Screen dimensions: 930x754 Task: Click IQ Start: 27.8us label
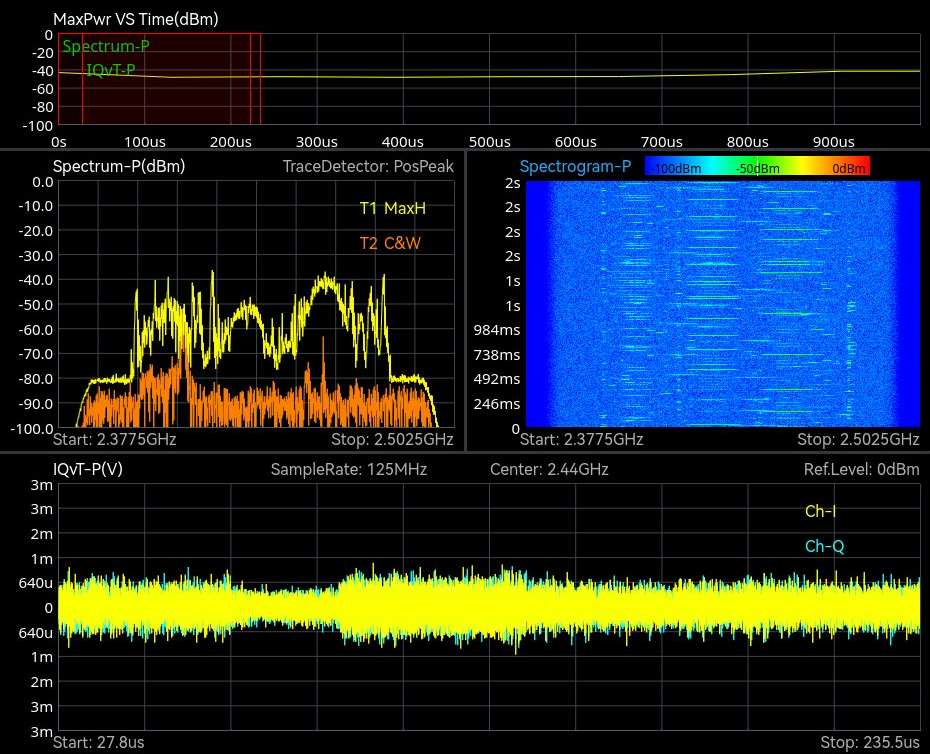[x=98, y=742]
